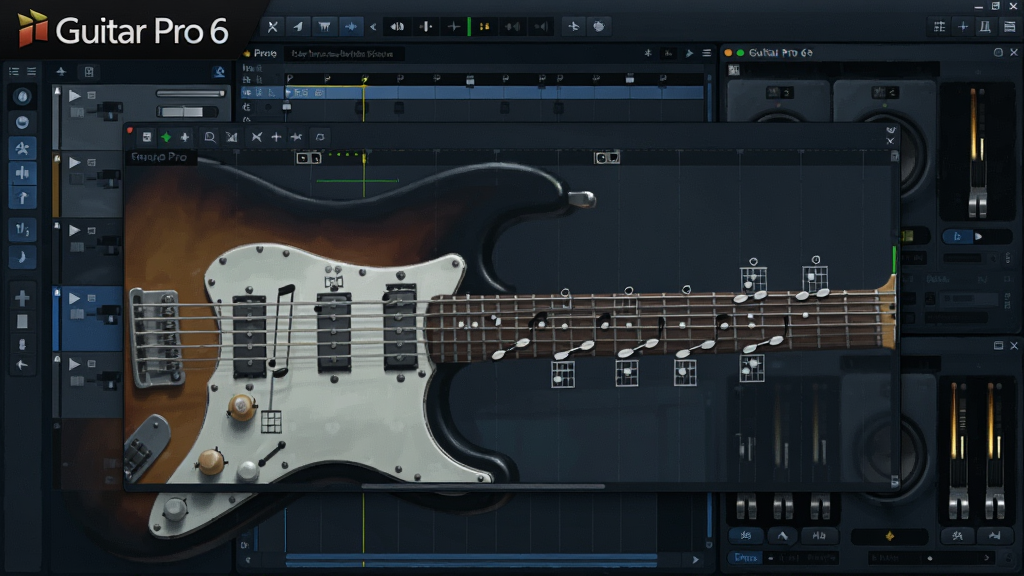Viewport: 1024px width, 576px height.
Task: Toggle the small square beside fourth track play
Action: [91, 298]
